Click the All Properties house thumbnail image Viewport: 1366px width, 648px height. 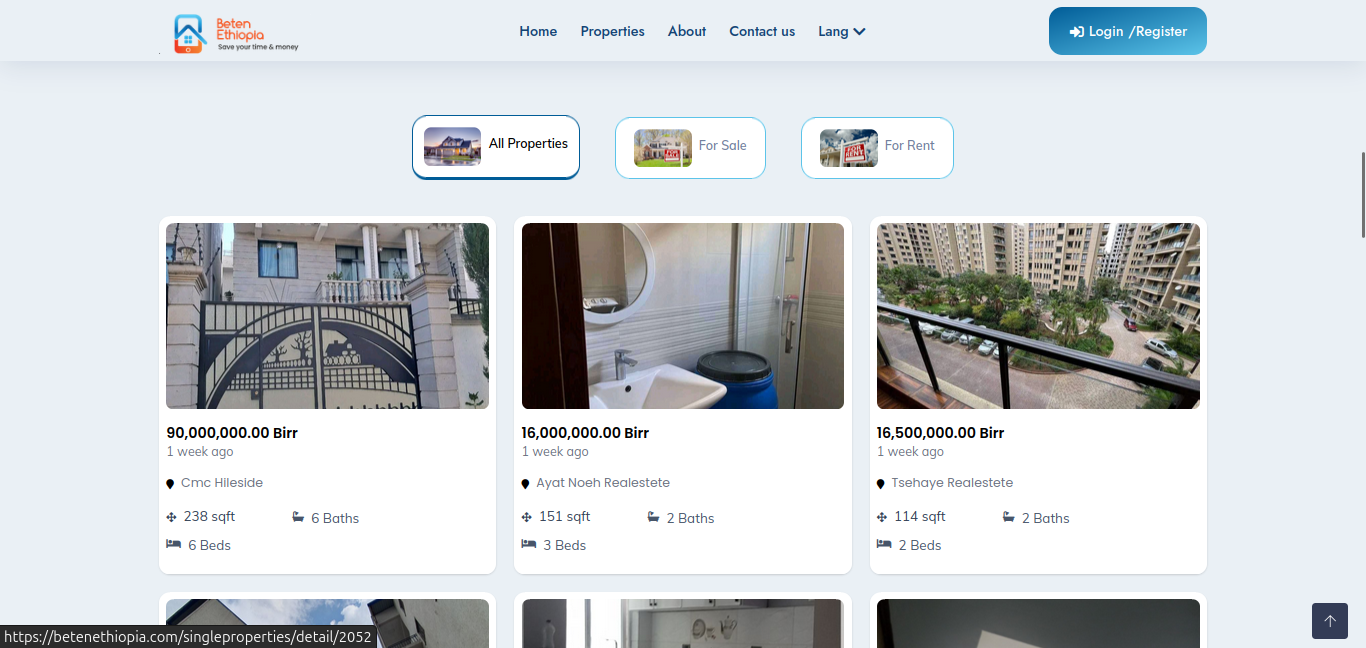pos(452,146)
